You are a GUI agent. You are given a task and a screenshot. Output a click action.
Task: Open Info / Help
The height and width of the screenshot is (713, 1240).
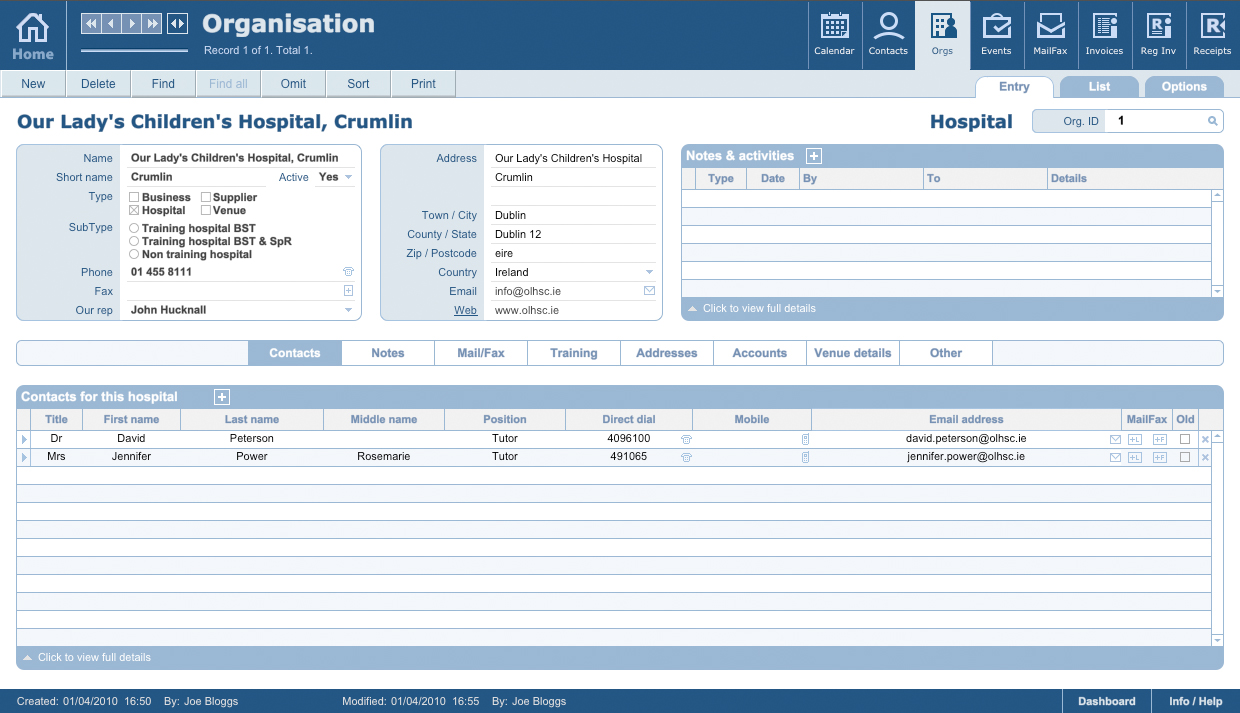click(x=1196, y=701)
